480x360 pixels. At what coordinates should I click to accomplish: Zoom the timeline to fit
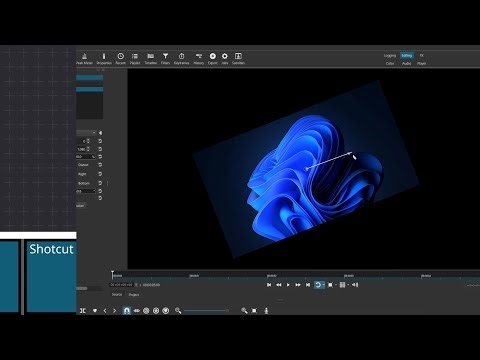254,311
